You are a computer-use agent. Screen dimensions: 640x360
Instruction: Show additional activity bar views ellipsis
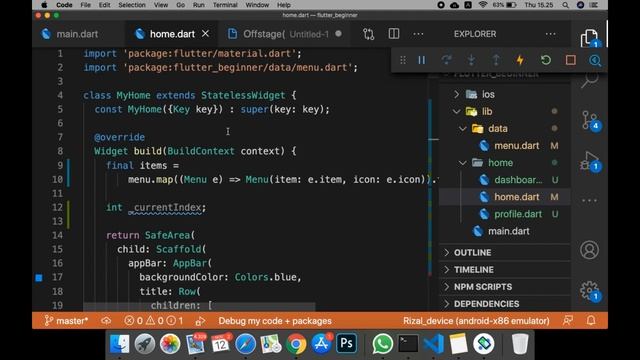pos(589,200)
